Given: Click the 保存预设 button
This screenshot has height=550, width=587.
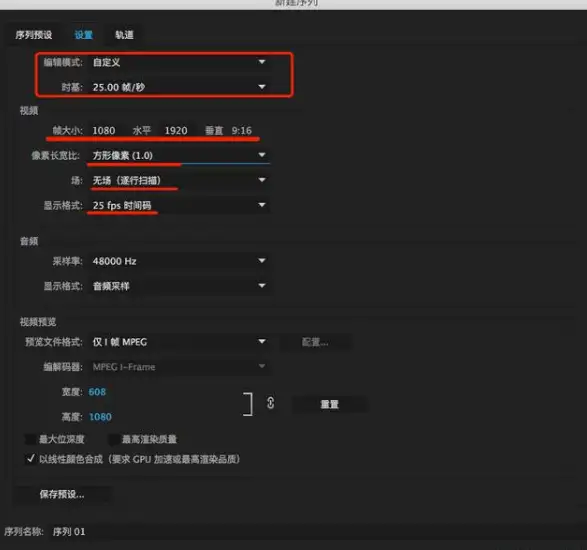Looking at the screenshot, I should [x=62, y=494].
